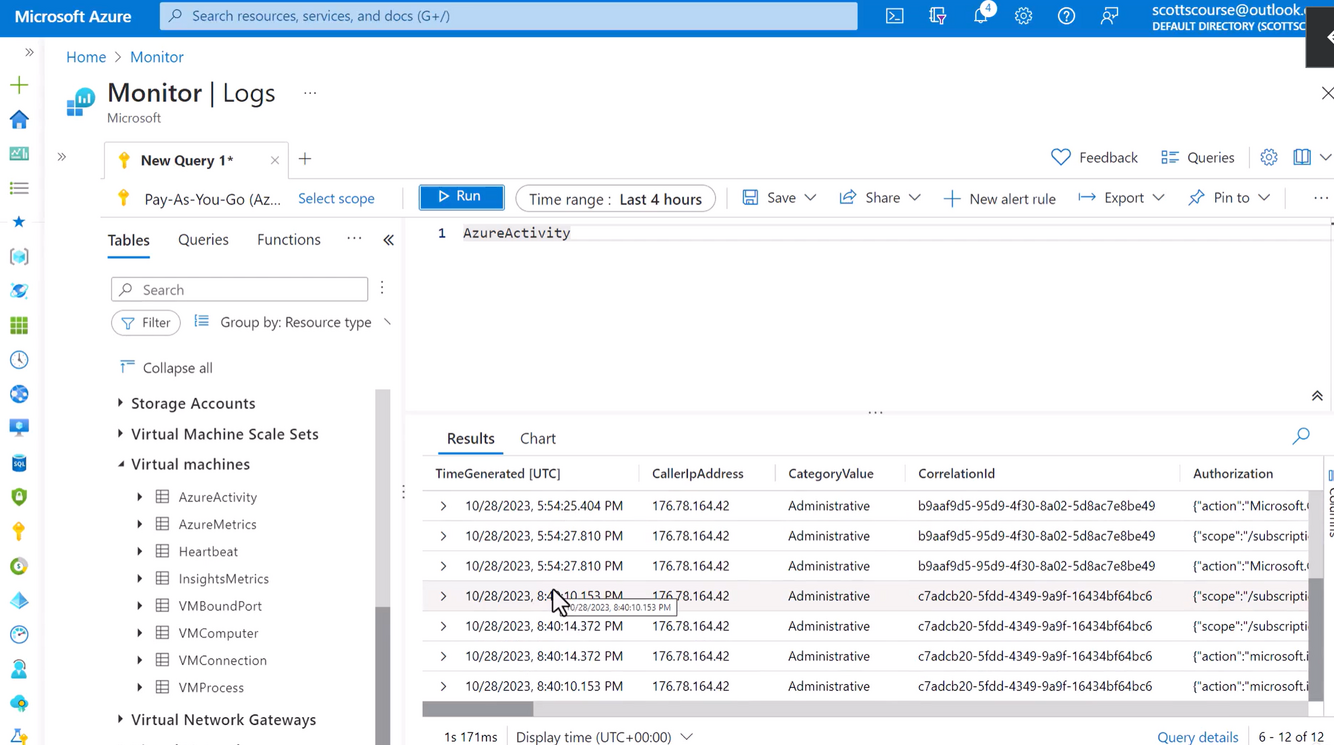Viewport: 1334px width, 745px height.
Task: Expand the Heartbeat table node
Action: (x=140, y=552)
